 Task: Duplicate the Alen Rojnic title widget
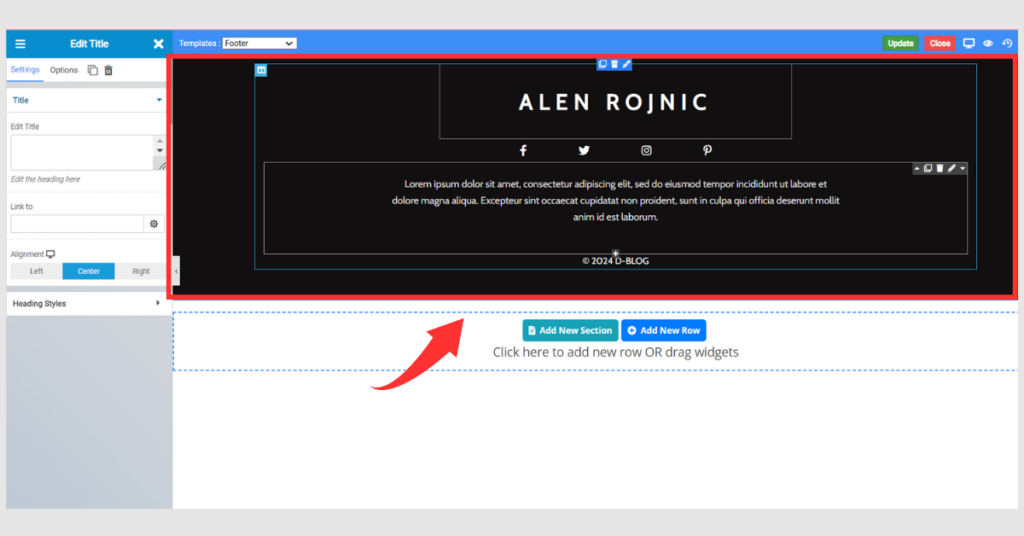click(x=603, y=64)
